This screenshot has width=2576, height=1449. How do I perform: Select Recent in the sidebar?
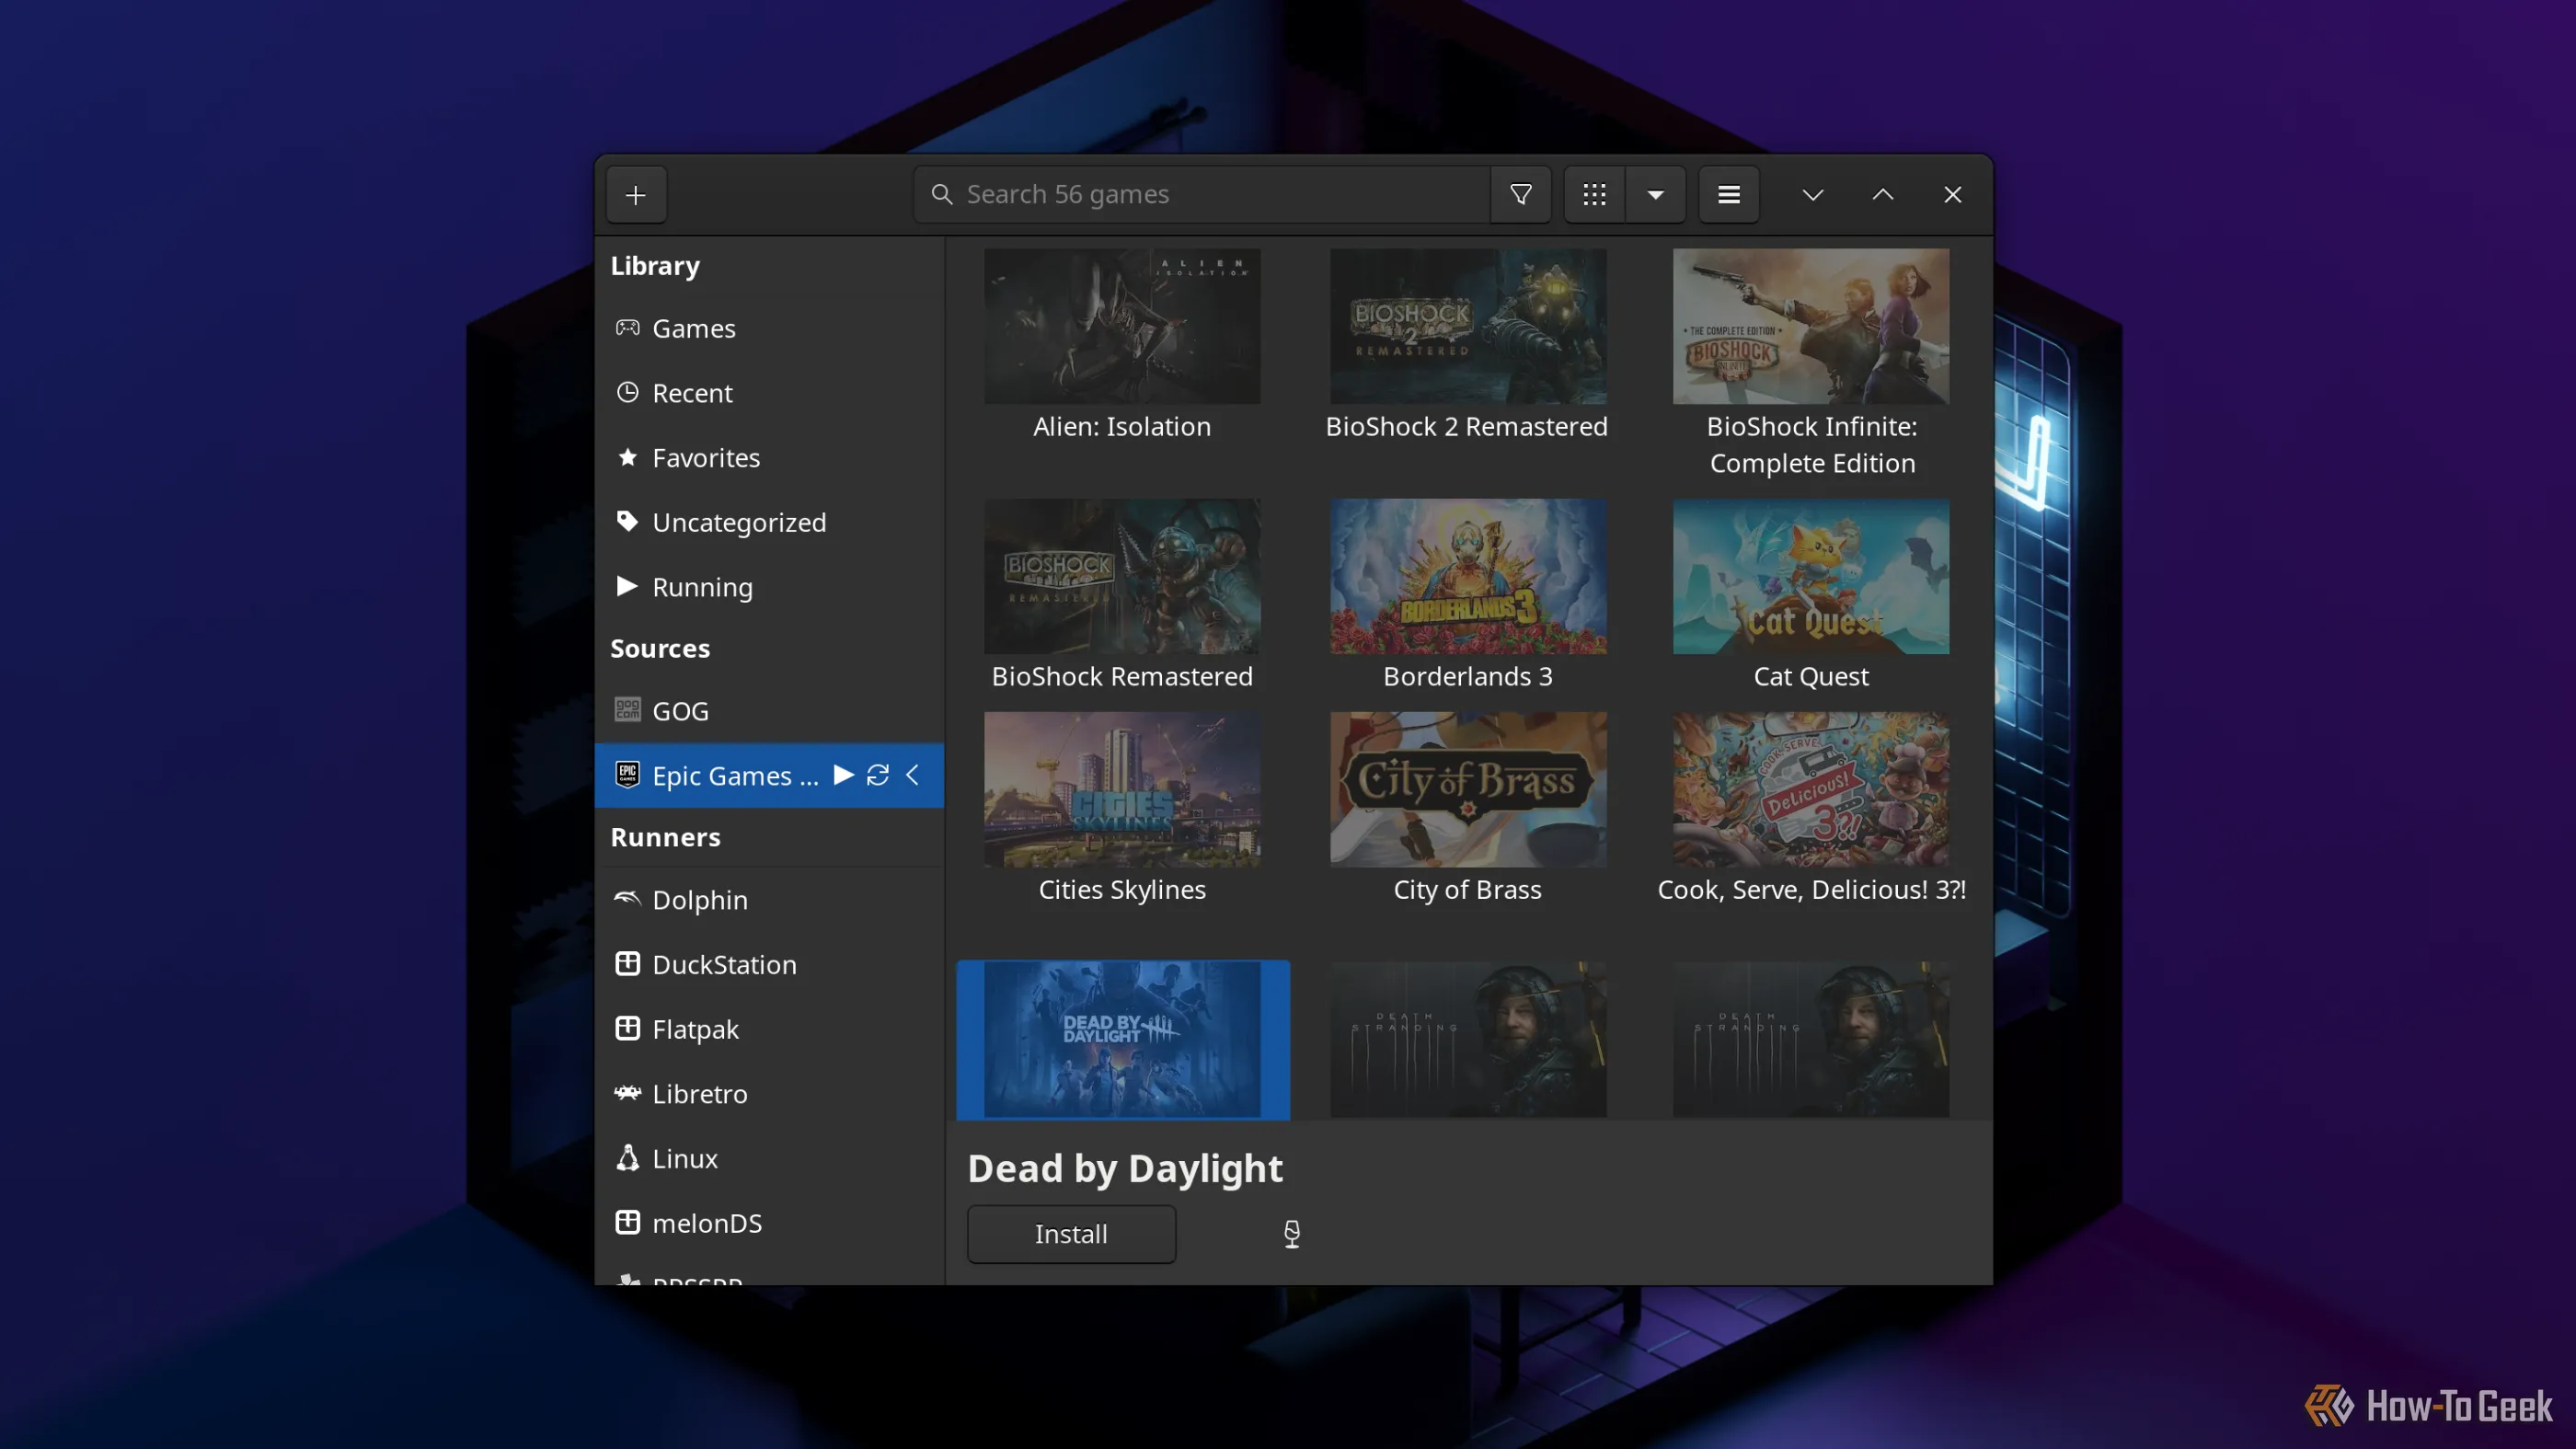coord(769,393)
